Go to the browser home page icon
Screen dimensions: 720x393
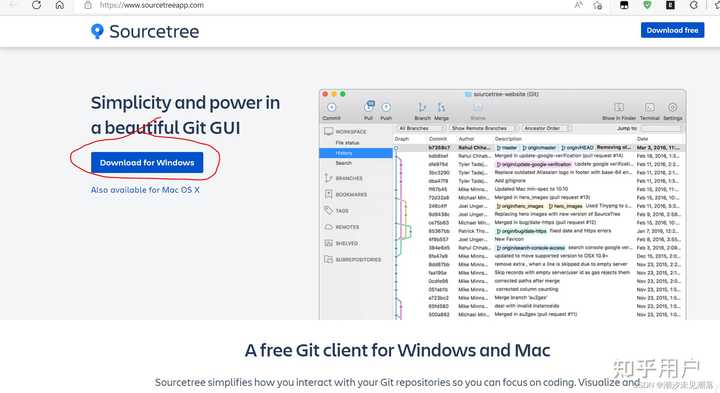coord(60,5)
